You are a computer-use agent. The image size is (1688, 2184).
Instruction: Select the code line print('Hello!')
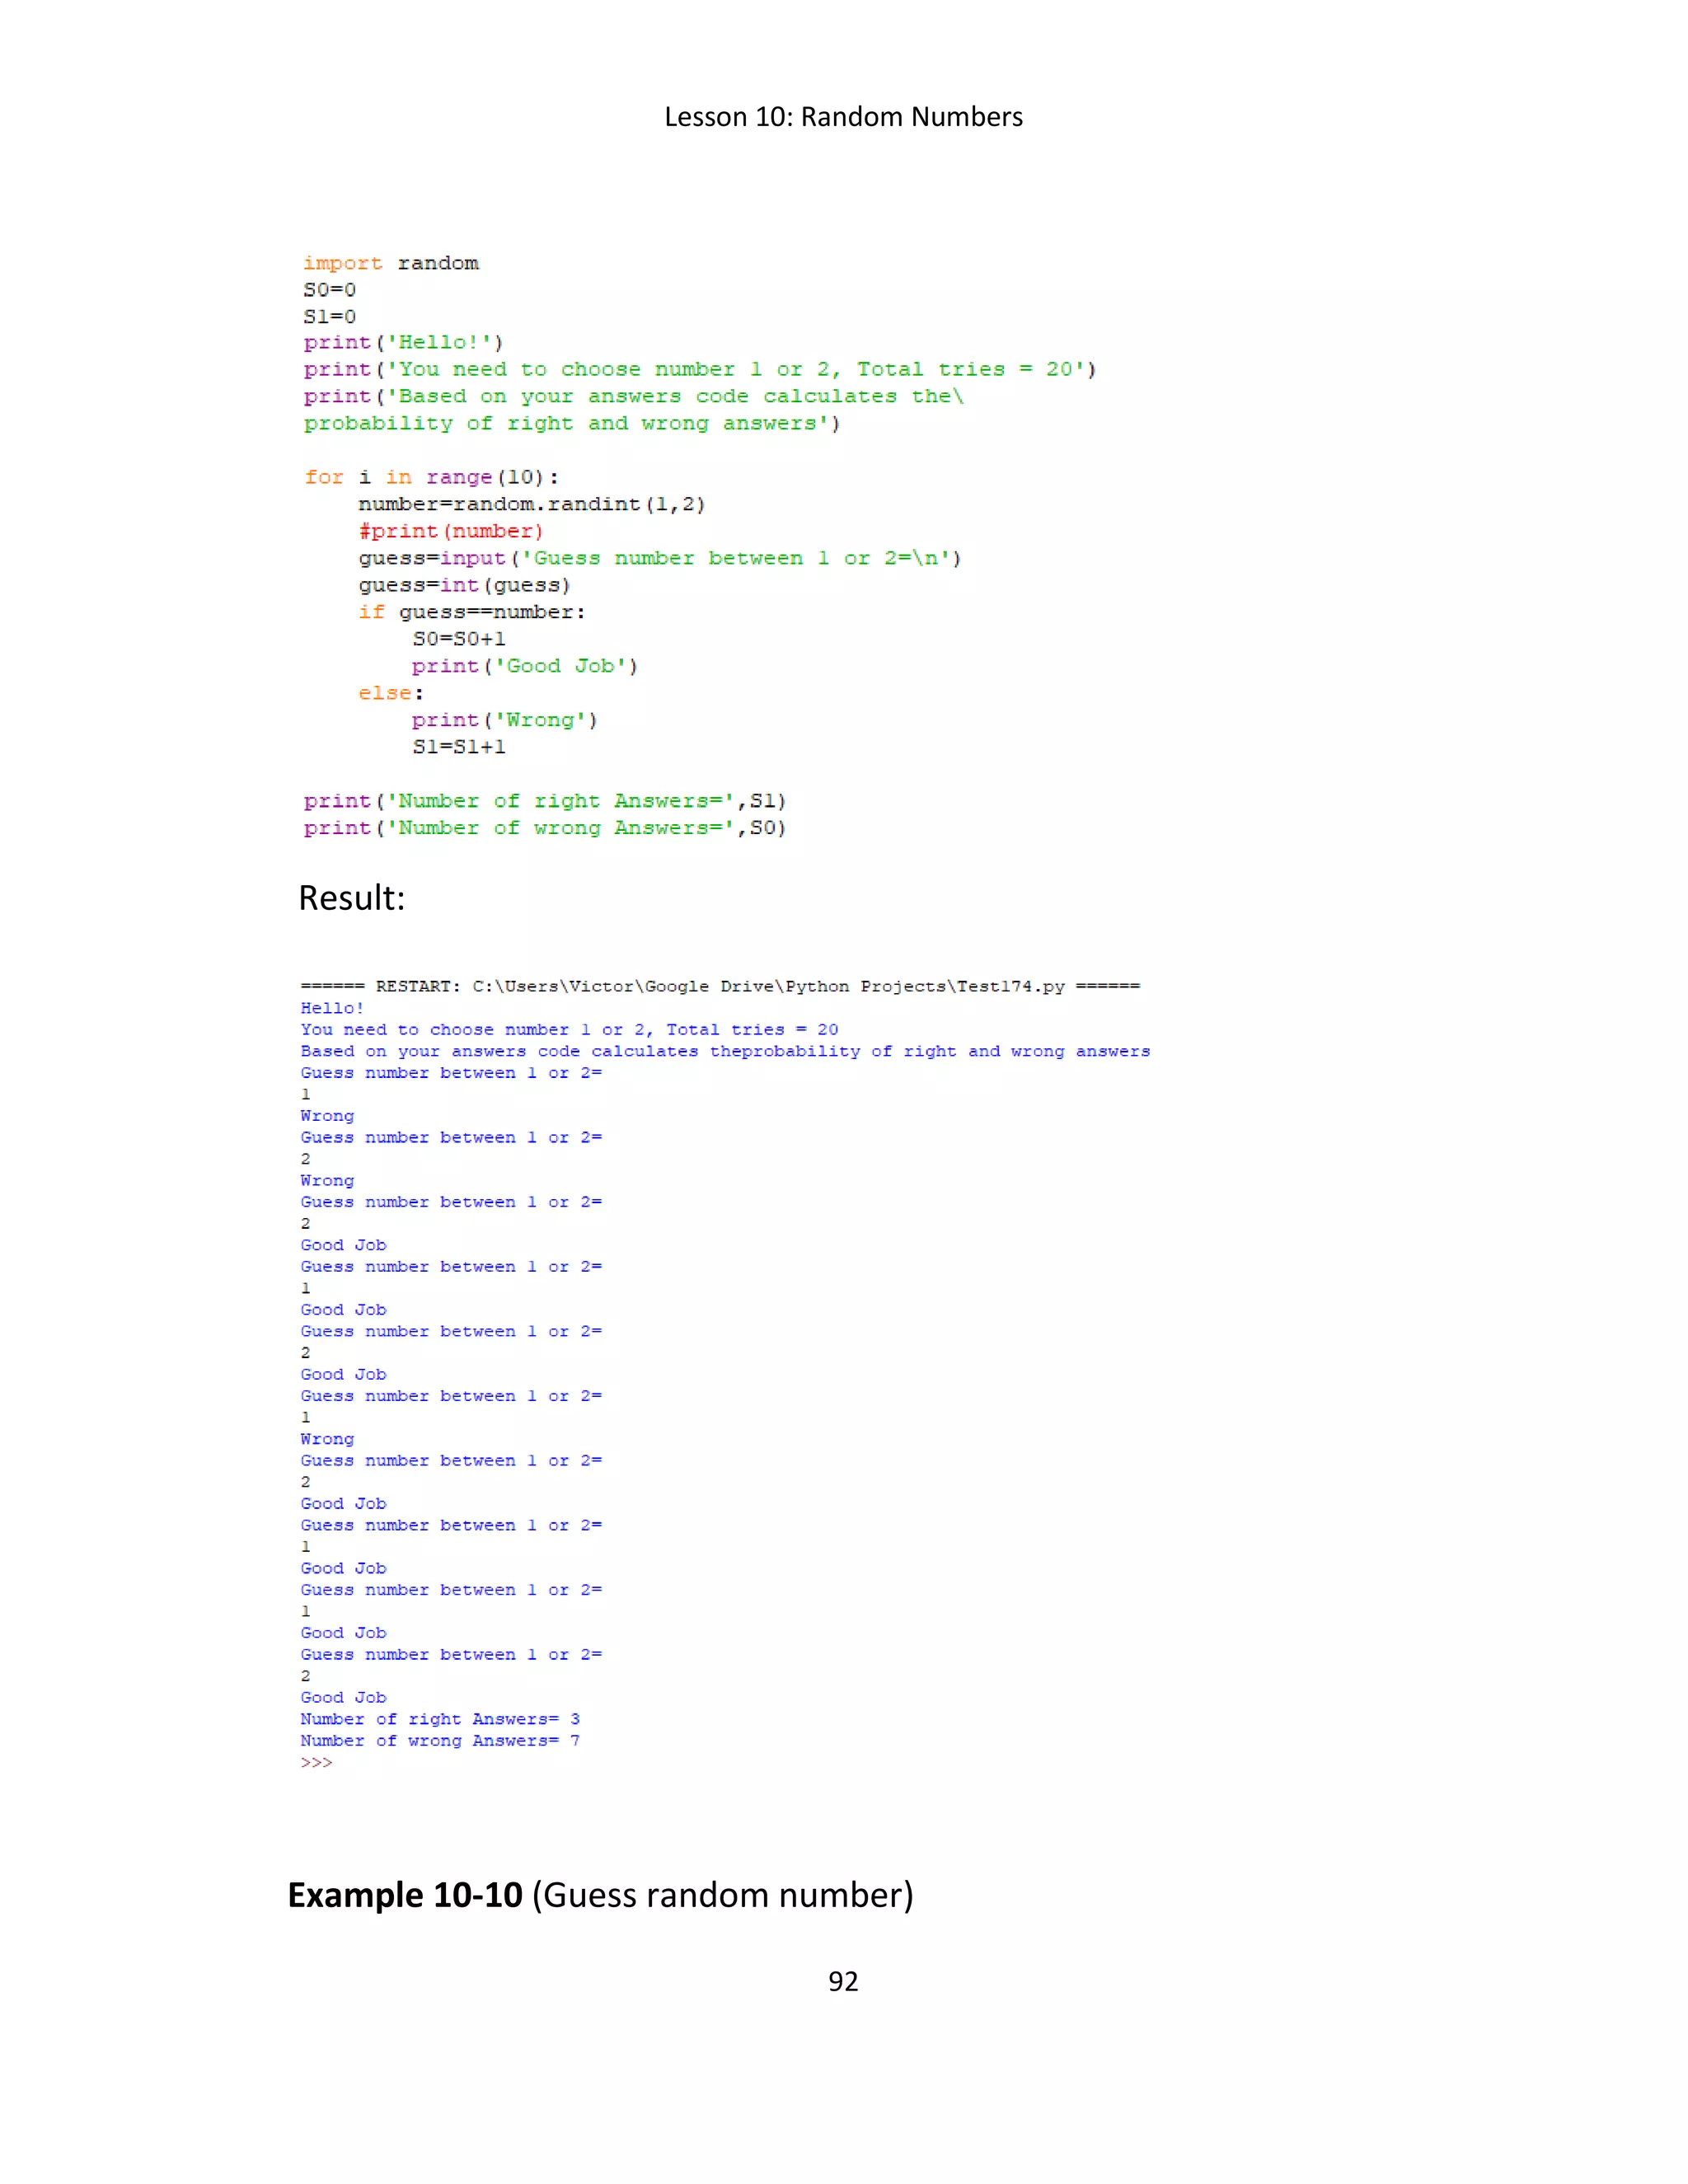[x=404, y=343]
